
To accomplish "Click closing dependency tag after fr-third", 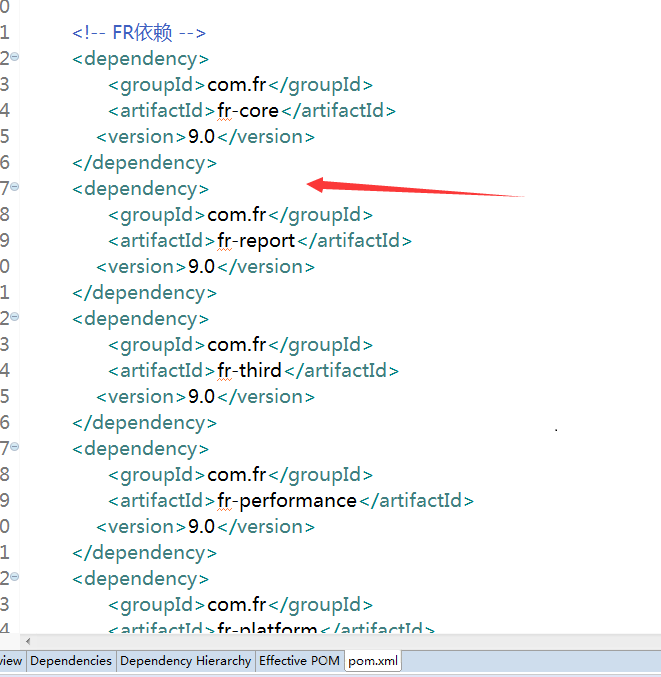I will pyautogui.click(x=145, y=423).
